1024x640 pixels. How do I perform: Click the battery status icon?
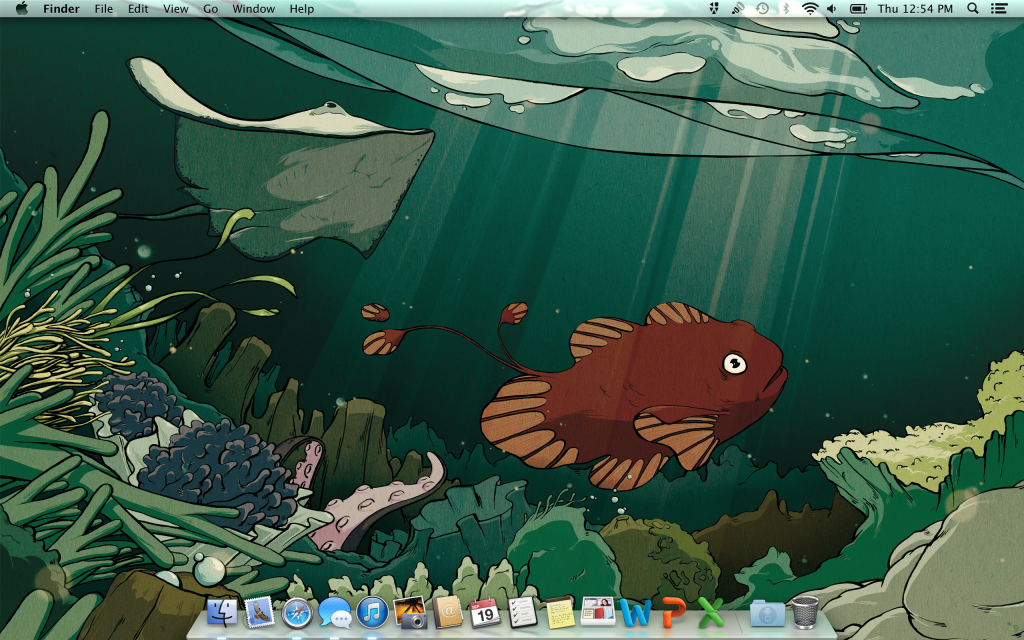(858, 8)
